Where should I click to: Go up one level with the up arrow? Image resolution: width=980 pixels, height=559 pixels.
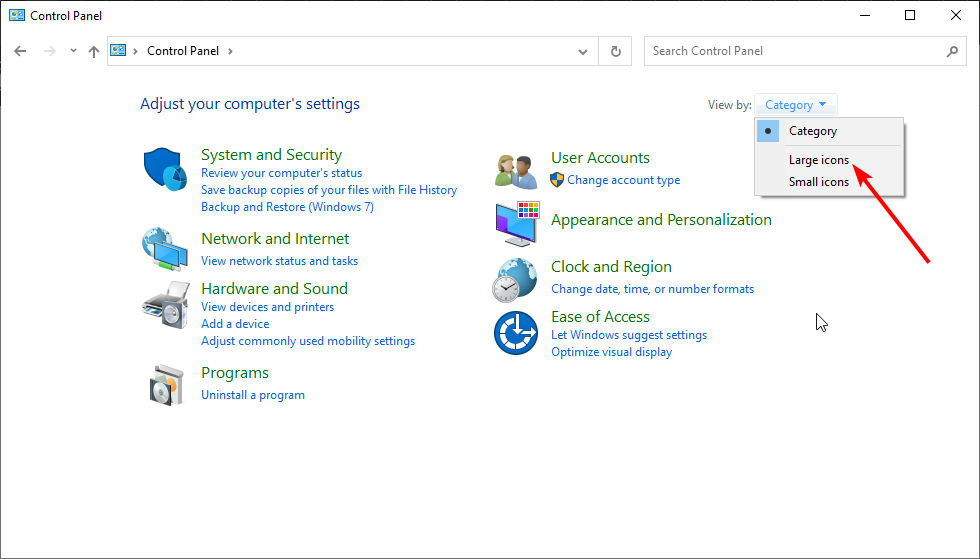[x=94, y=51]
